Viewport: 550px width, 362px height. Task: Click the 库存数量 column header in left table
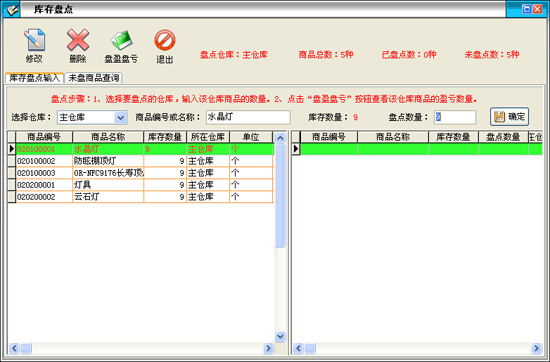[165, 137]
